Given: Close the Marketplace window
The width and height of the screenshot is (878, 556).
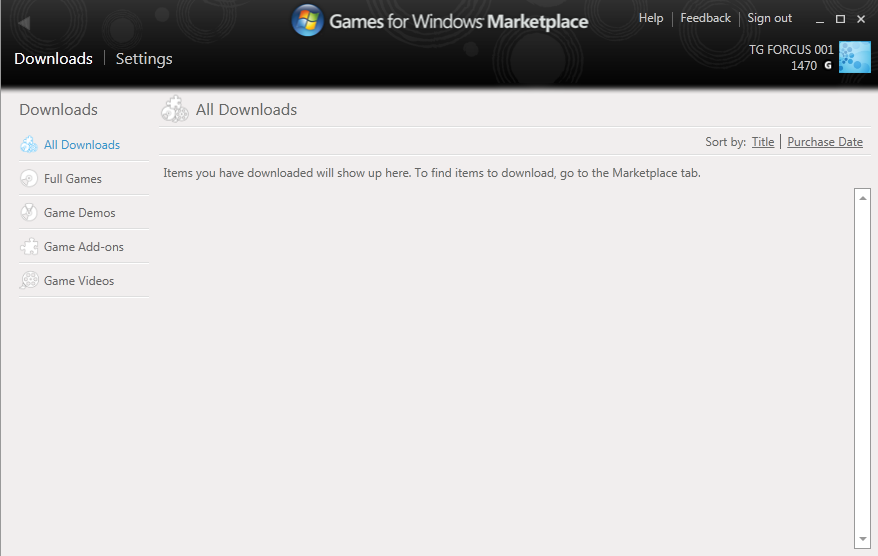Looking at the screenshot, I should coord(861,19).
